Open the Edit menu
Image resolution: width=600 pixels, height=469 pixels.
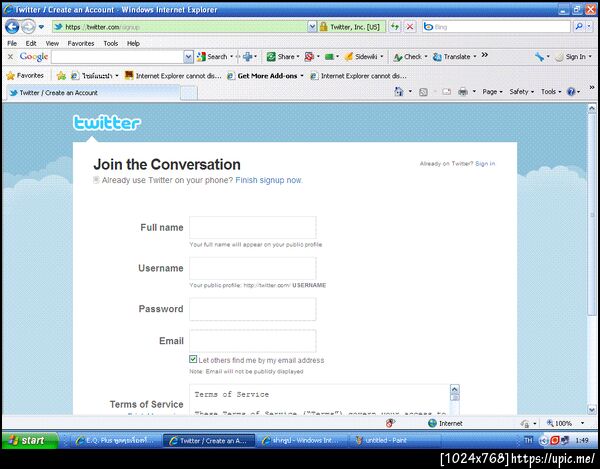[31, 43]
